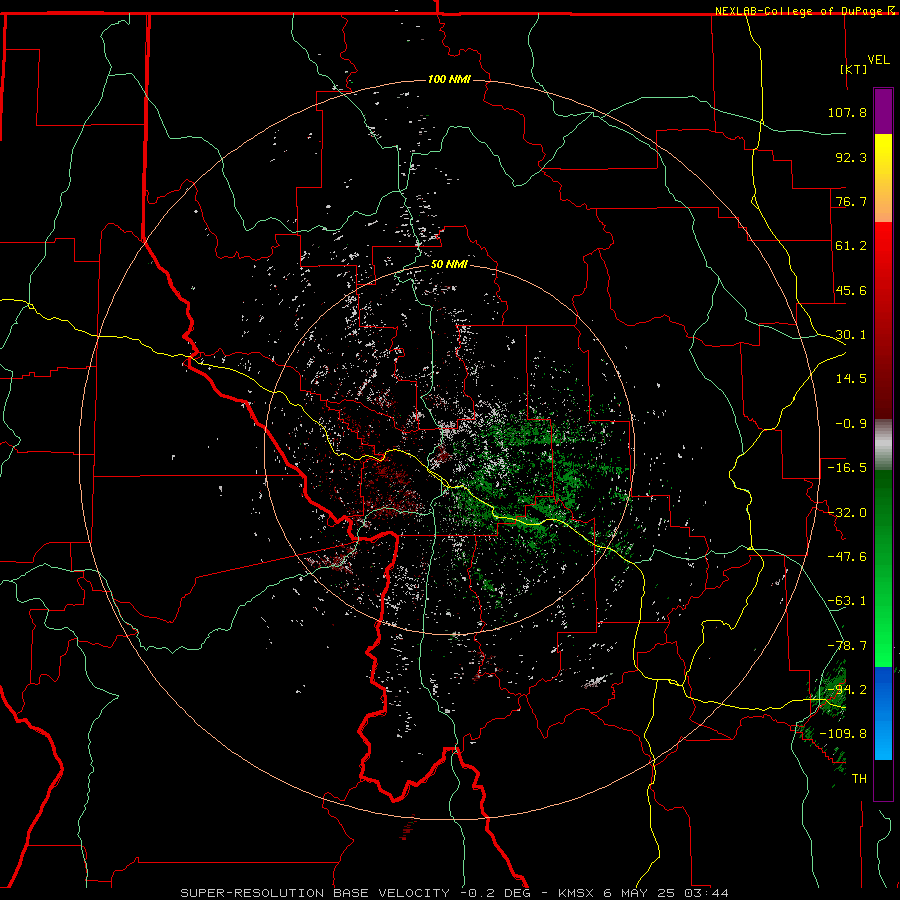Screen dimensions: 900x900
Task: Click the -94.2 velocity scale value
Action: tap(847, 690)
